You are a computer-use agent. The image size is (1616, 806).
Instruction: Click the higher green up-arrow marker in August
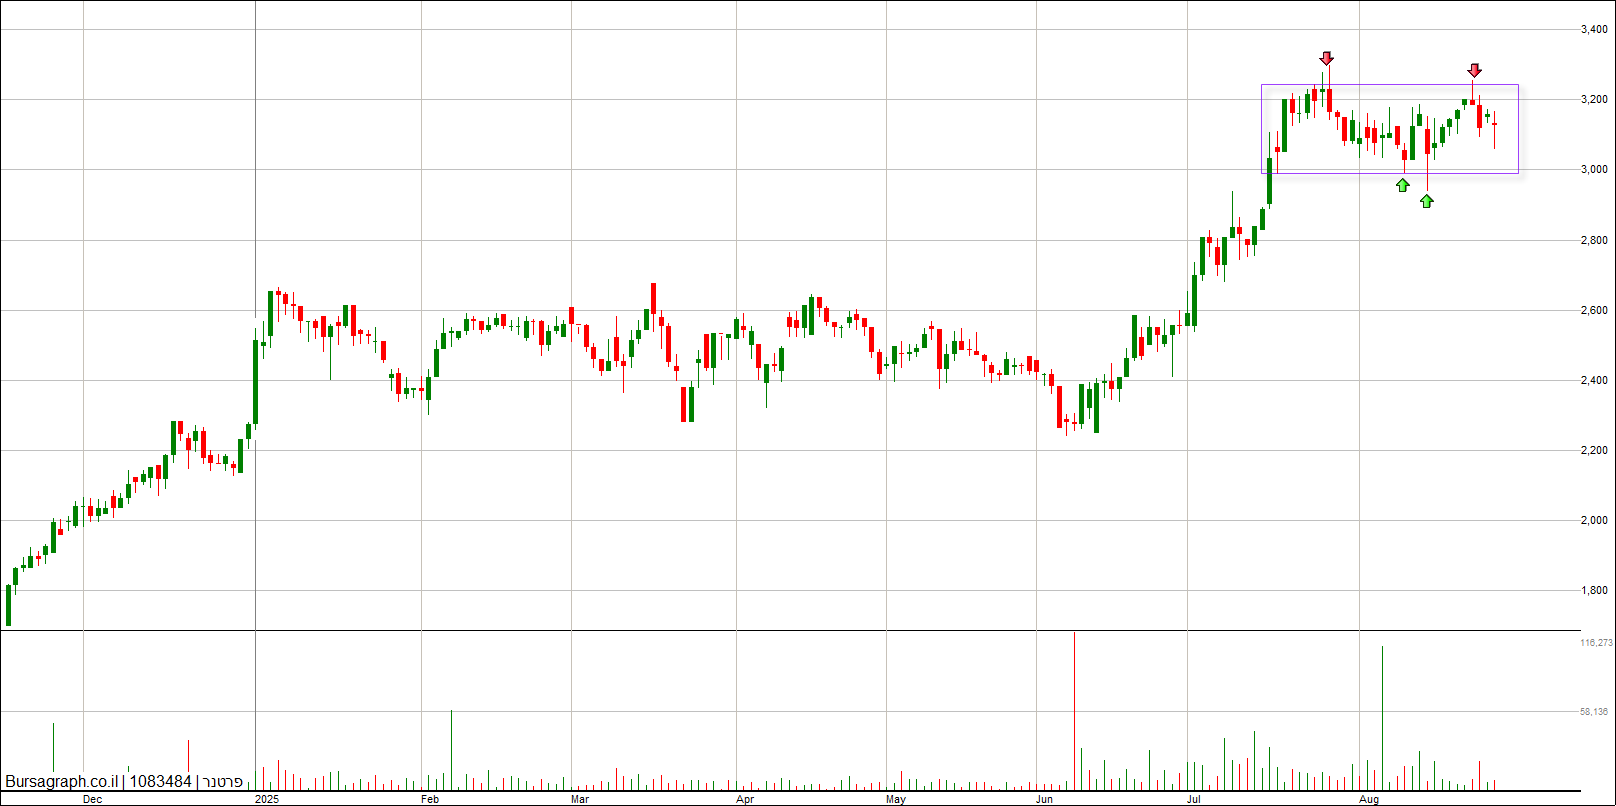click(1403, 185)
